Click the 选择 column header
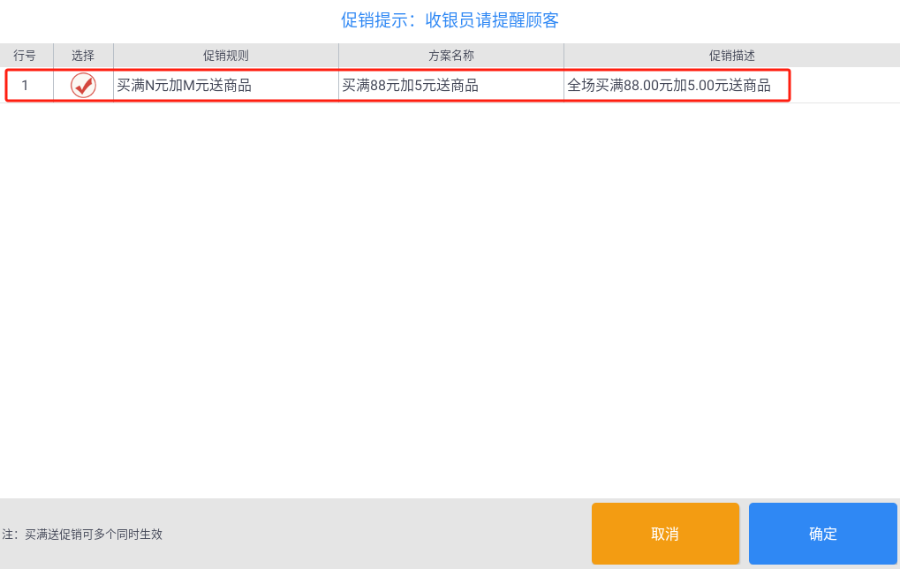 [x=83, y=56]
